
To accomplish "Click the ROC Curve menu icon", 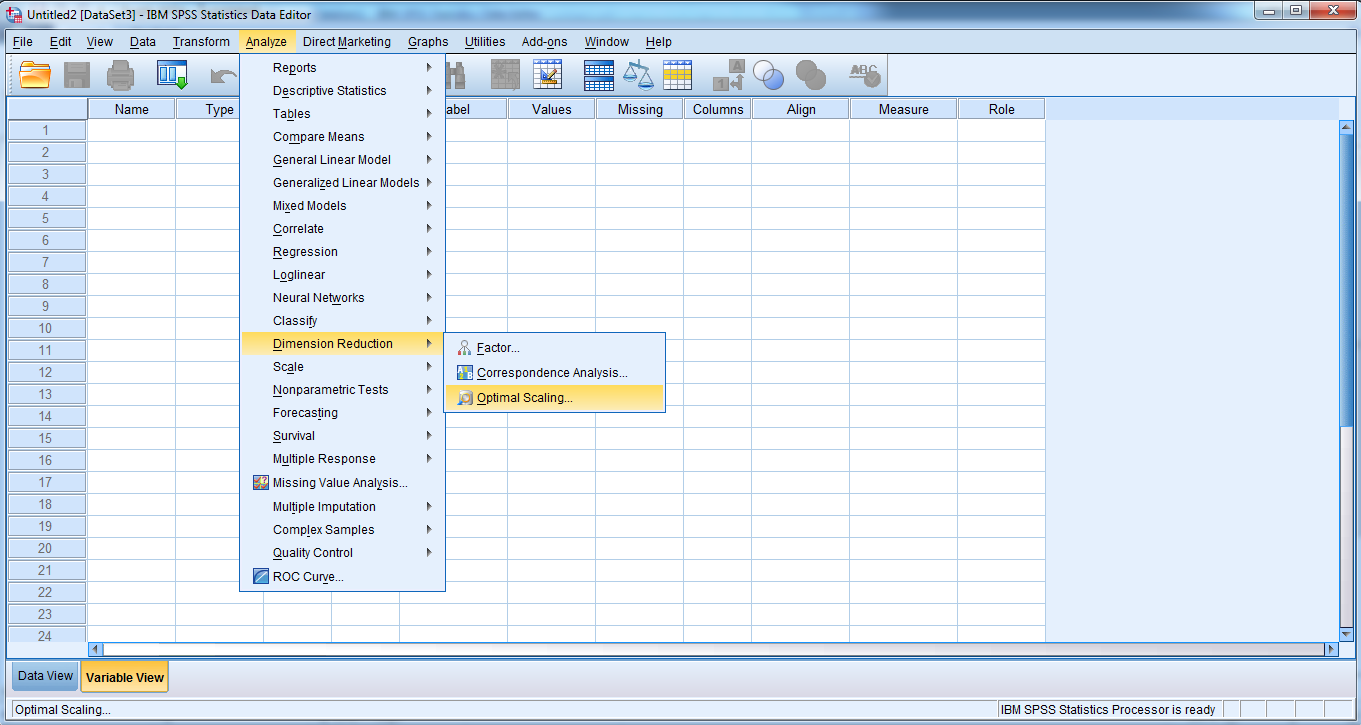I will click(x=261, y=577).
